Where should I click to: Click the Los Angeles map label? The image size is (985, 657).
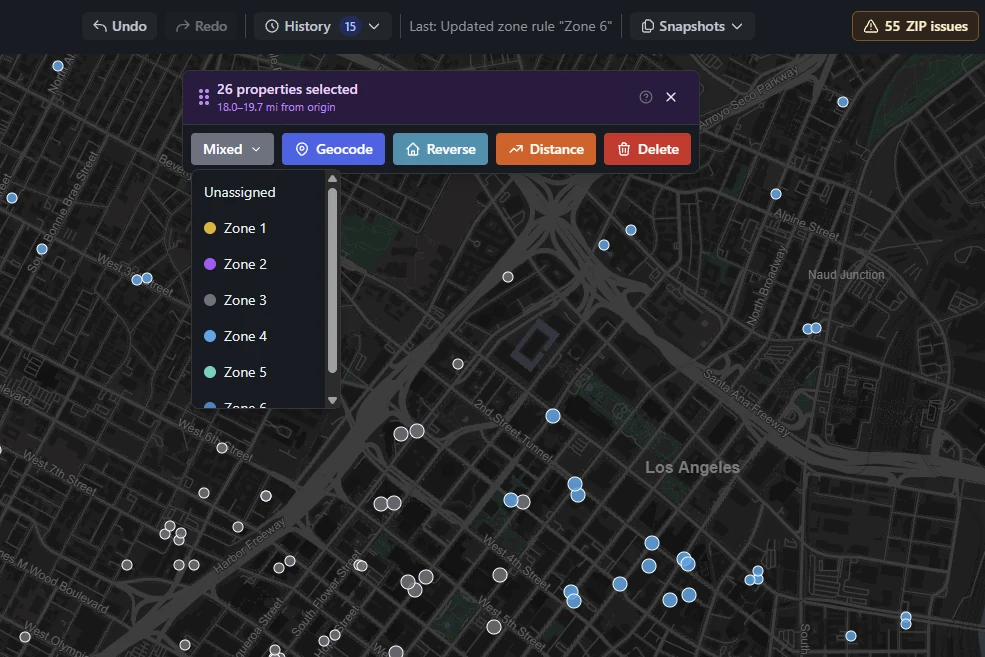[692, 467]
